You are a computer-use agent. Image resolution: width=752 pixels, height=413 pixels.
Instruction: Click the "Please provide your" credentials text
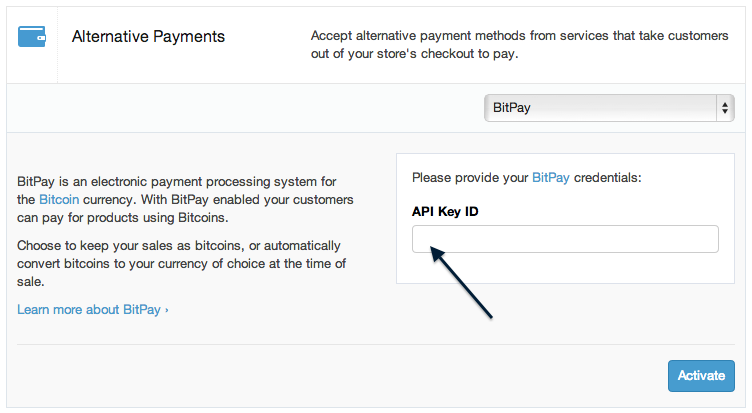click(x=470, y=178)
